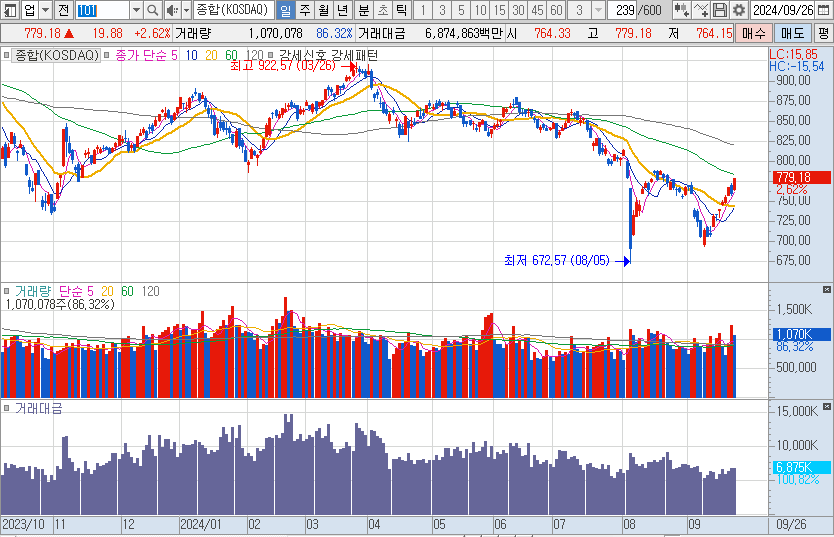The width and height of the screenshot is (834, 537).
Task: Toggle the 종가 단순 moving average checkbox
Action: [x=107, y=55]
